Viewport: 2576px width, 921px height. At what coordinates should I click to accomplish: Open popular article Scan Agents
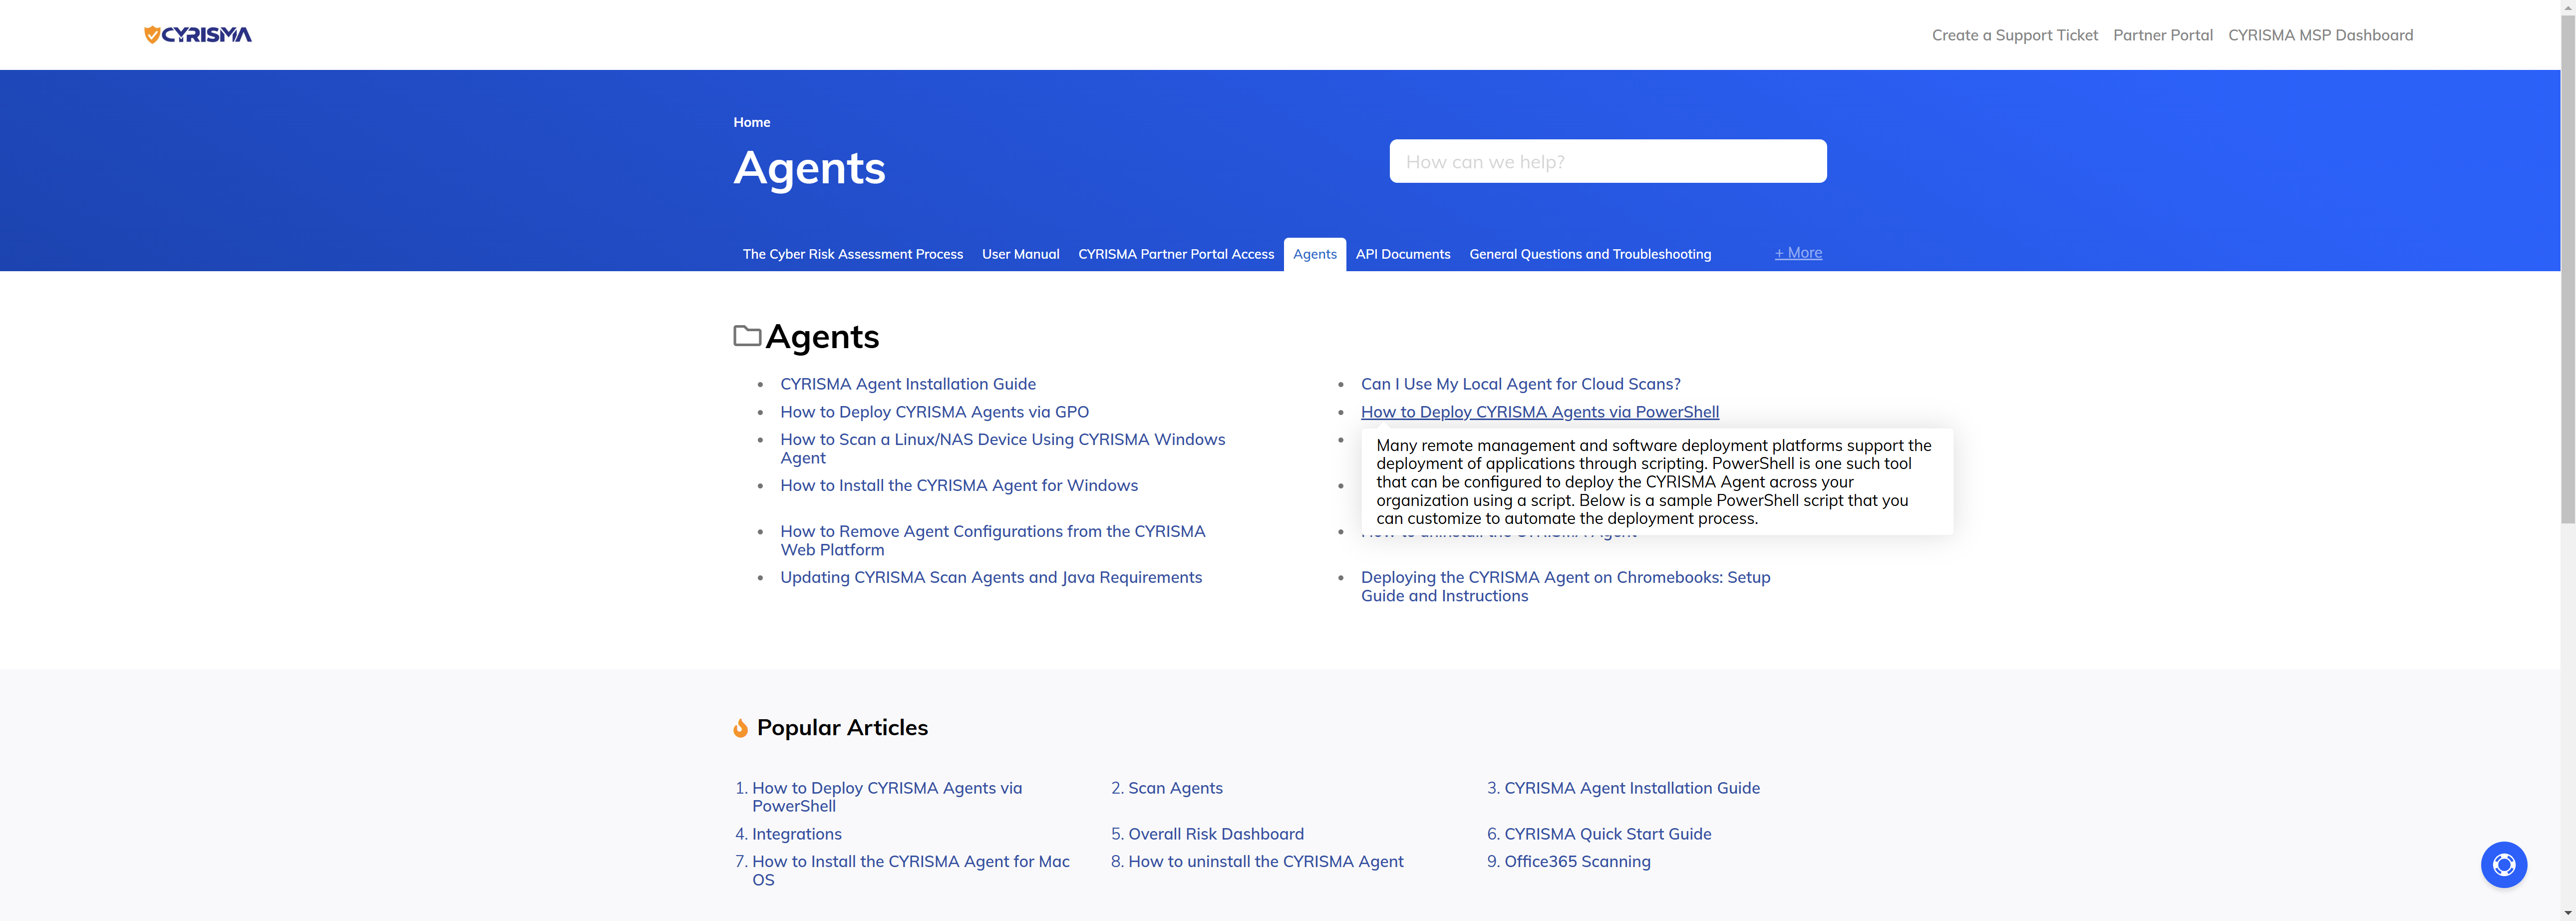pos(1175,788)
